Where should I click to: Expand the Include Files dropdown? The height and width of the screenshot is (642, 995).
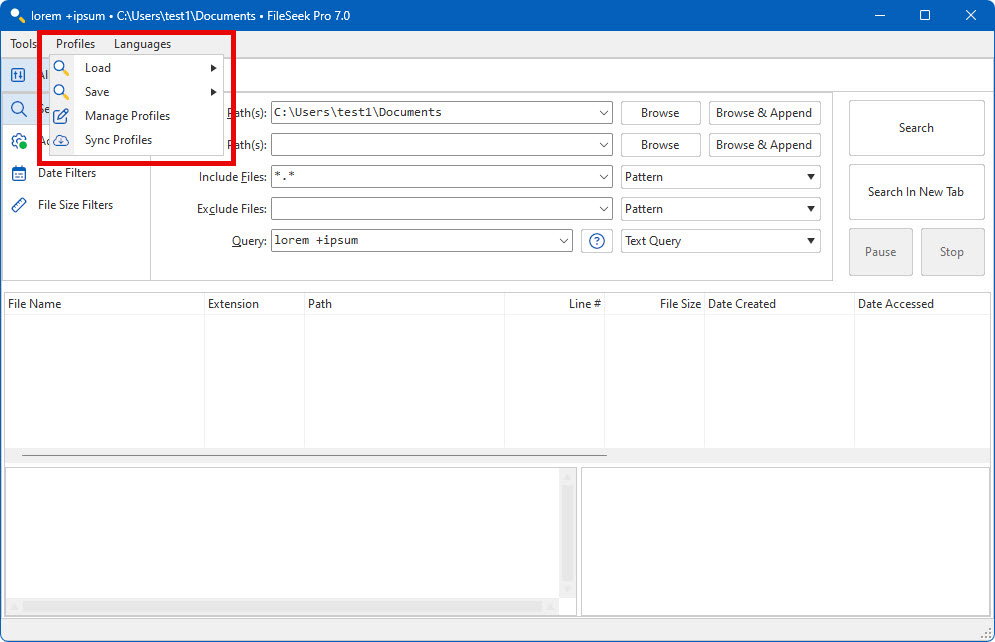pos(603,177)
